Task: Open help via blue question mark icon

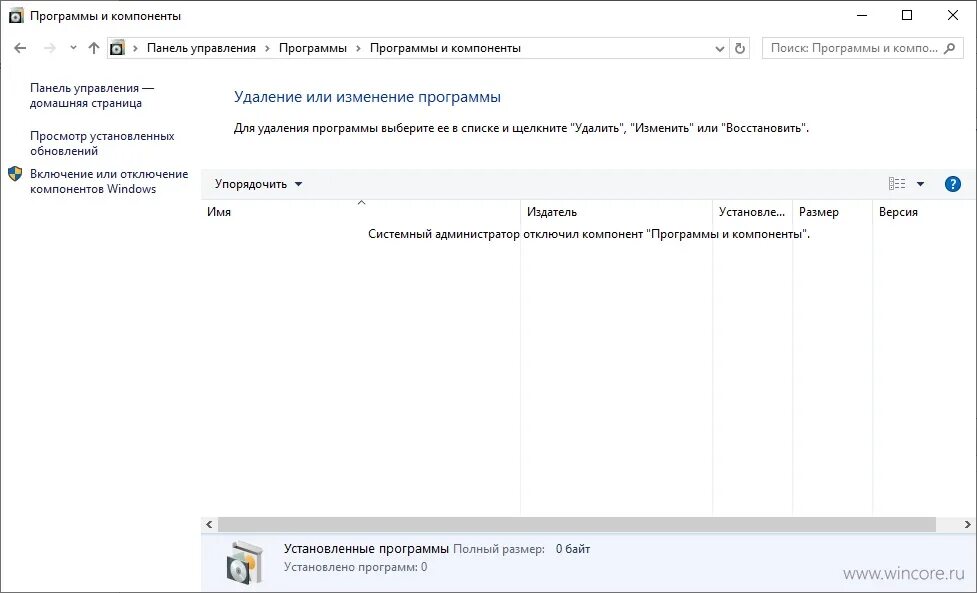Action: point(952,184)
